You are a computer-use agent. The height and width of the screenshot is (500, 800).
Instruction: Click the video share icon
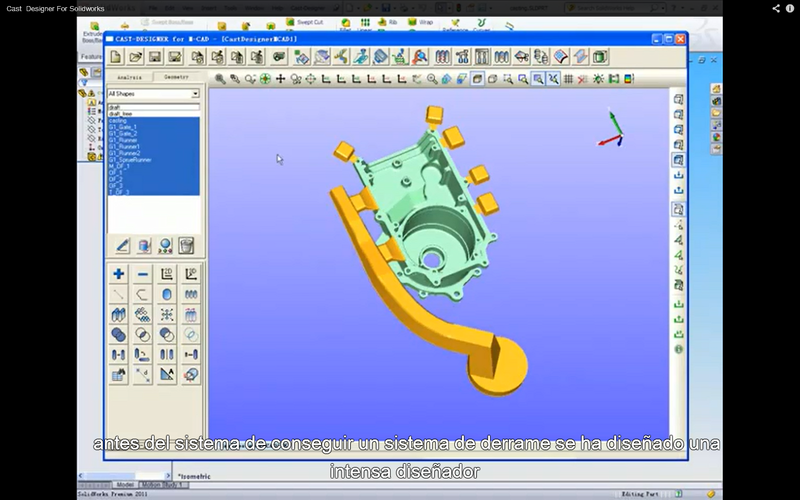776,8
